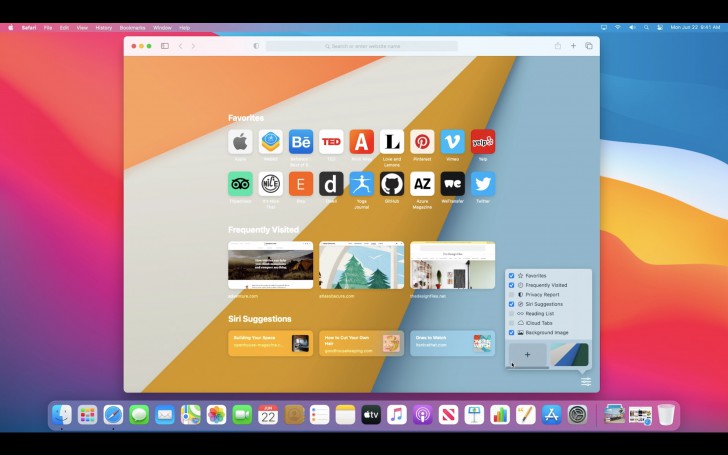728x455 pixels.
Task: Open the Safari application menu
Action: 29,28
